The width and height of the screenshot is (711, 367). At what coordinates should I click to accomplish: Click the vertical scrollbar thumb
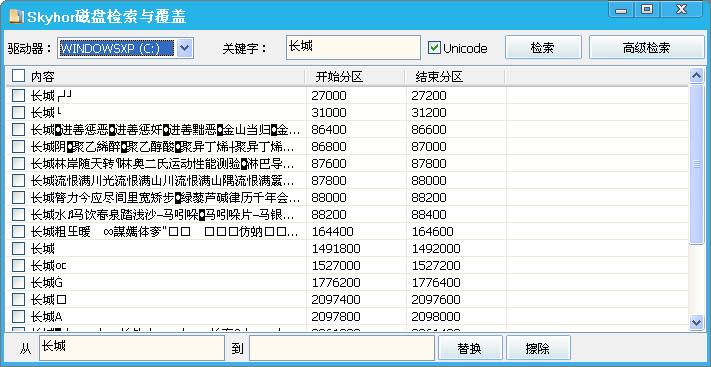click(x=696, y=164)
